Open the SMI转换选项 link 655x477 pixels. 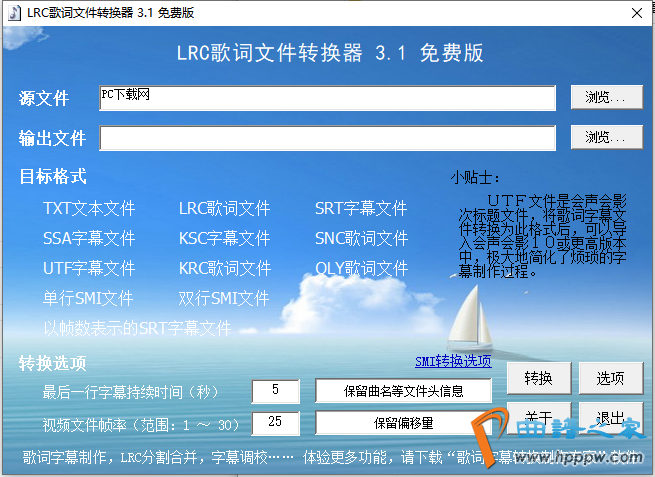pyautogui.click(x=453, y=361)
